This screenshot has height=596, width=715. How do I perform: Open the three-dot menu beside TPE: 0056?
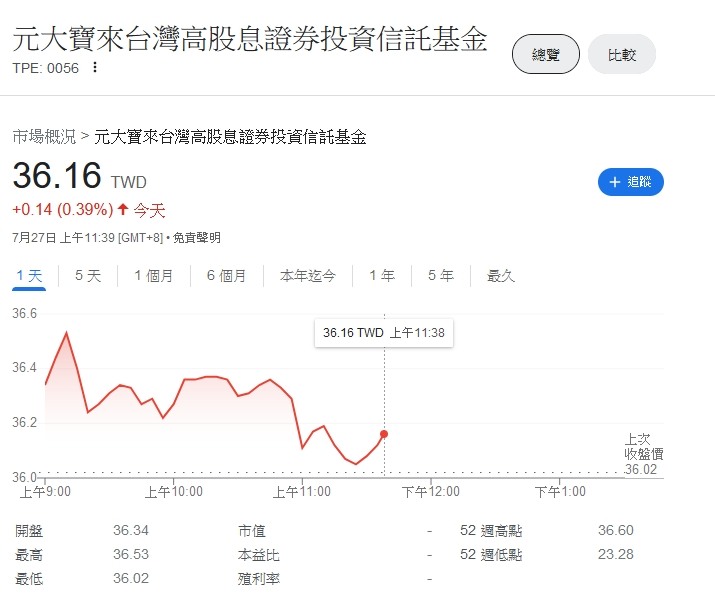tap(94, 67)
